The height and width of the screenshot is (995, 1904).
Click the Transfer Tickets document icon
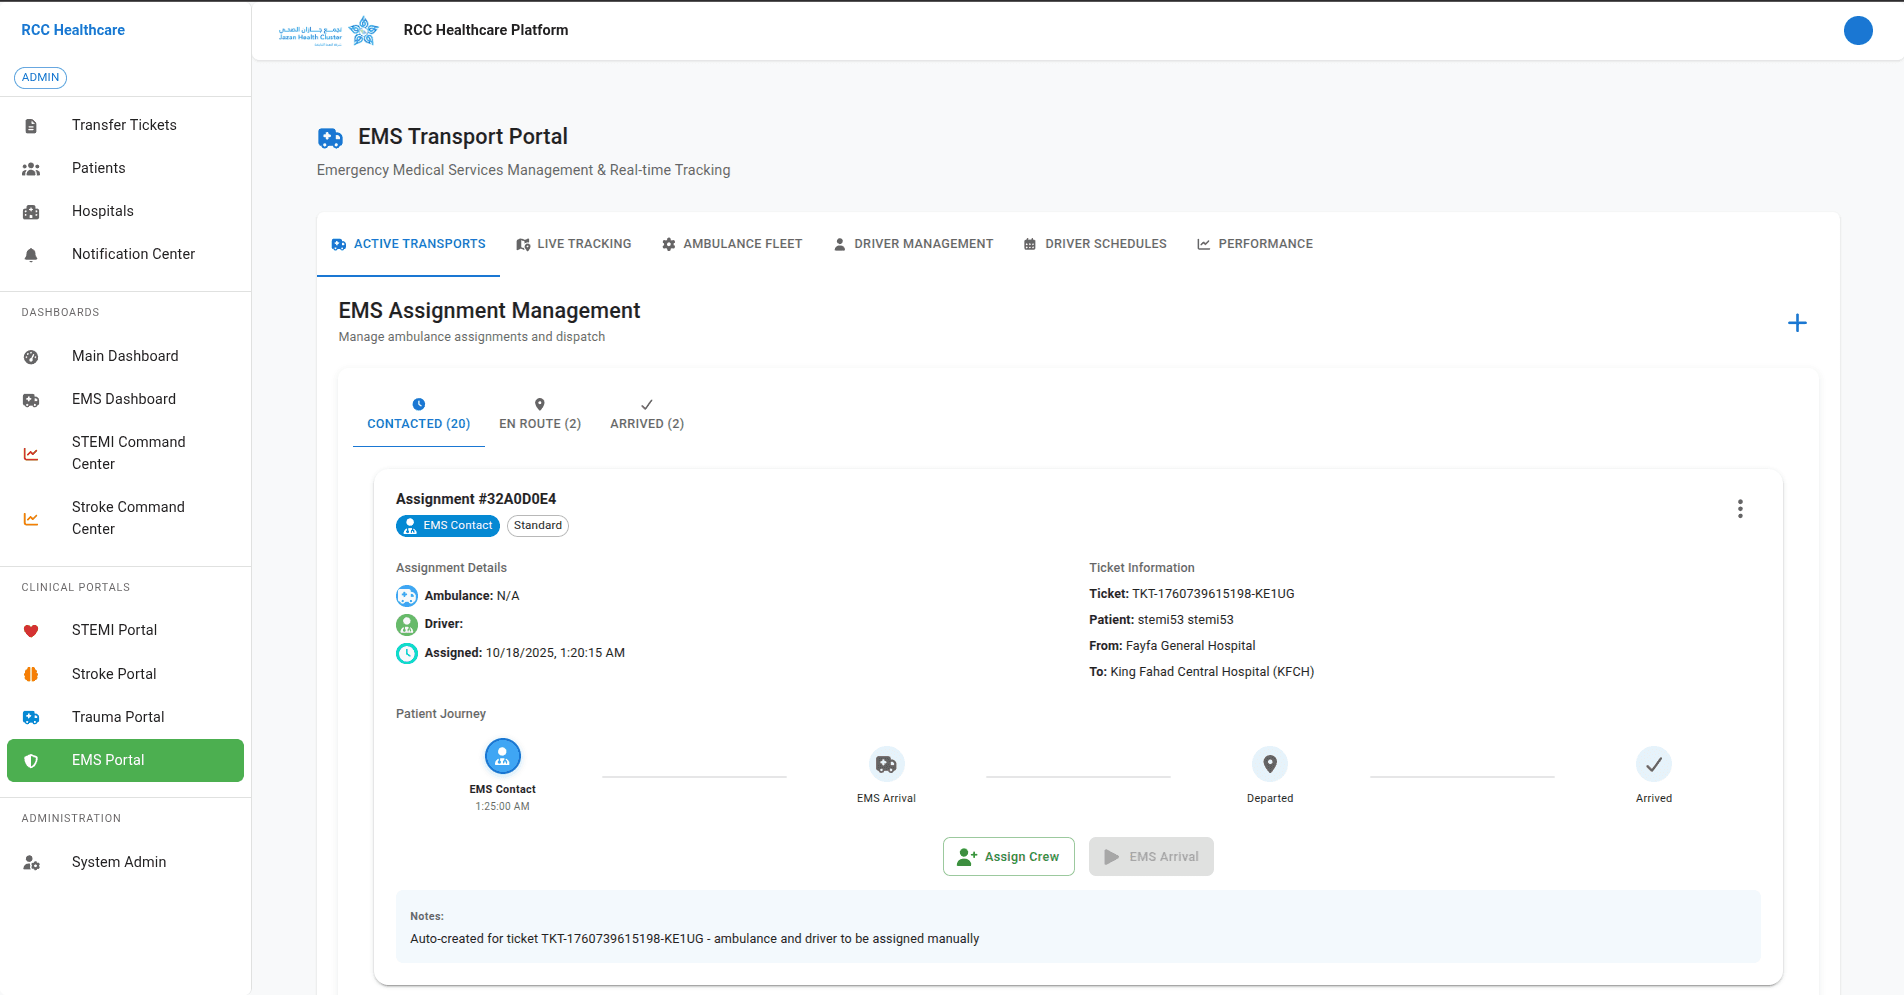tap(31, 124)
